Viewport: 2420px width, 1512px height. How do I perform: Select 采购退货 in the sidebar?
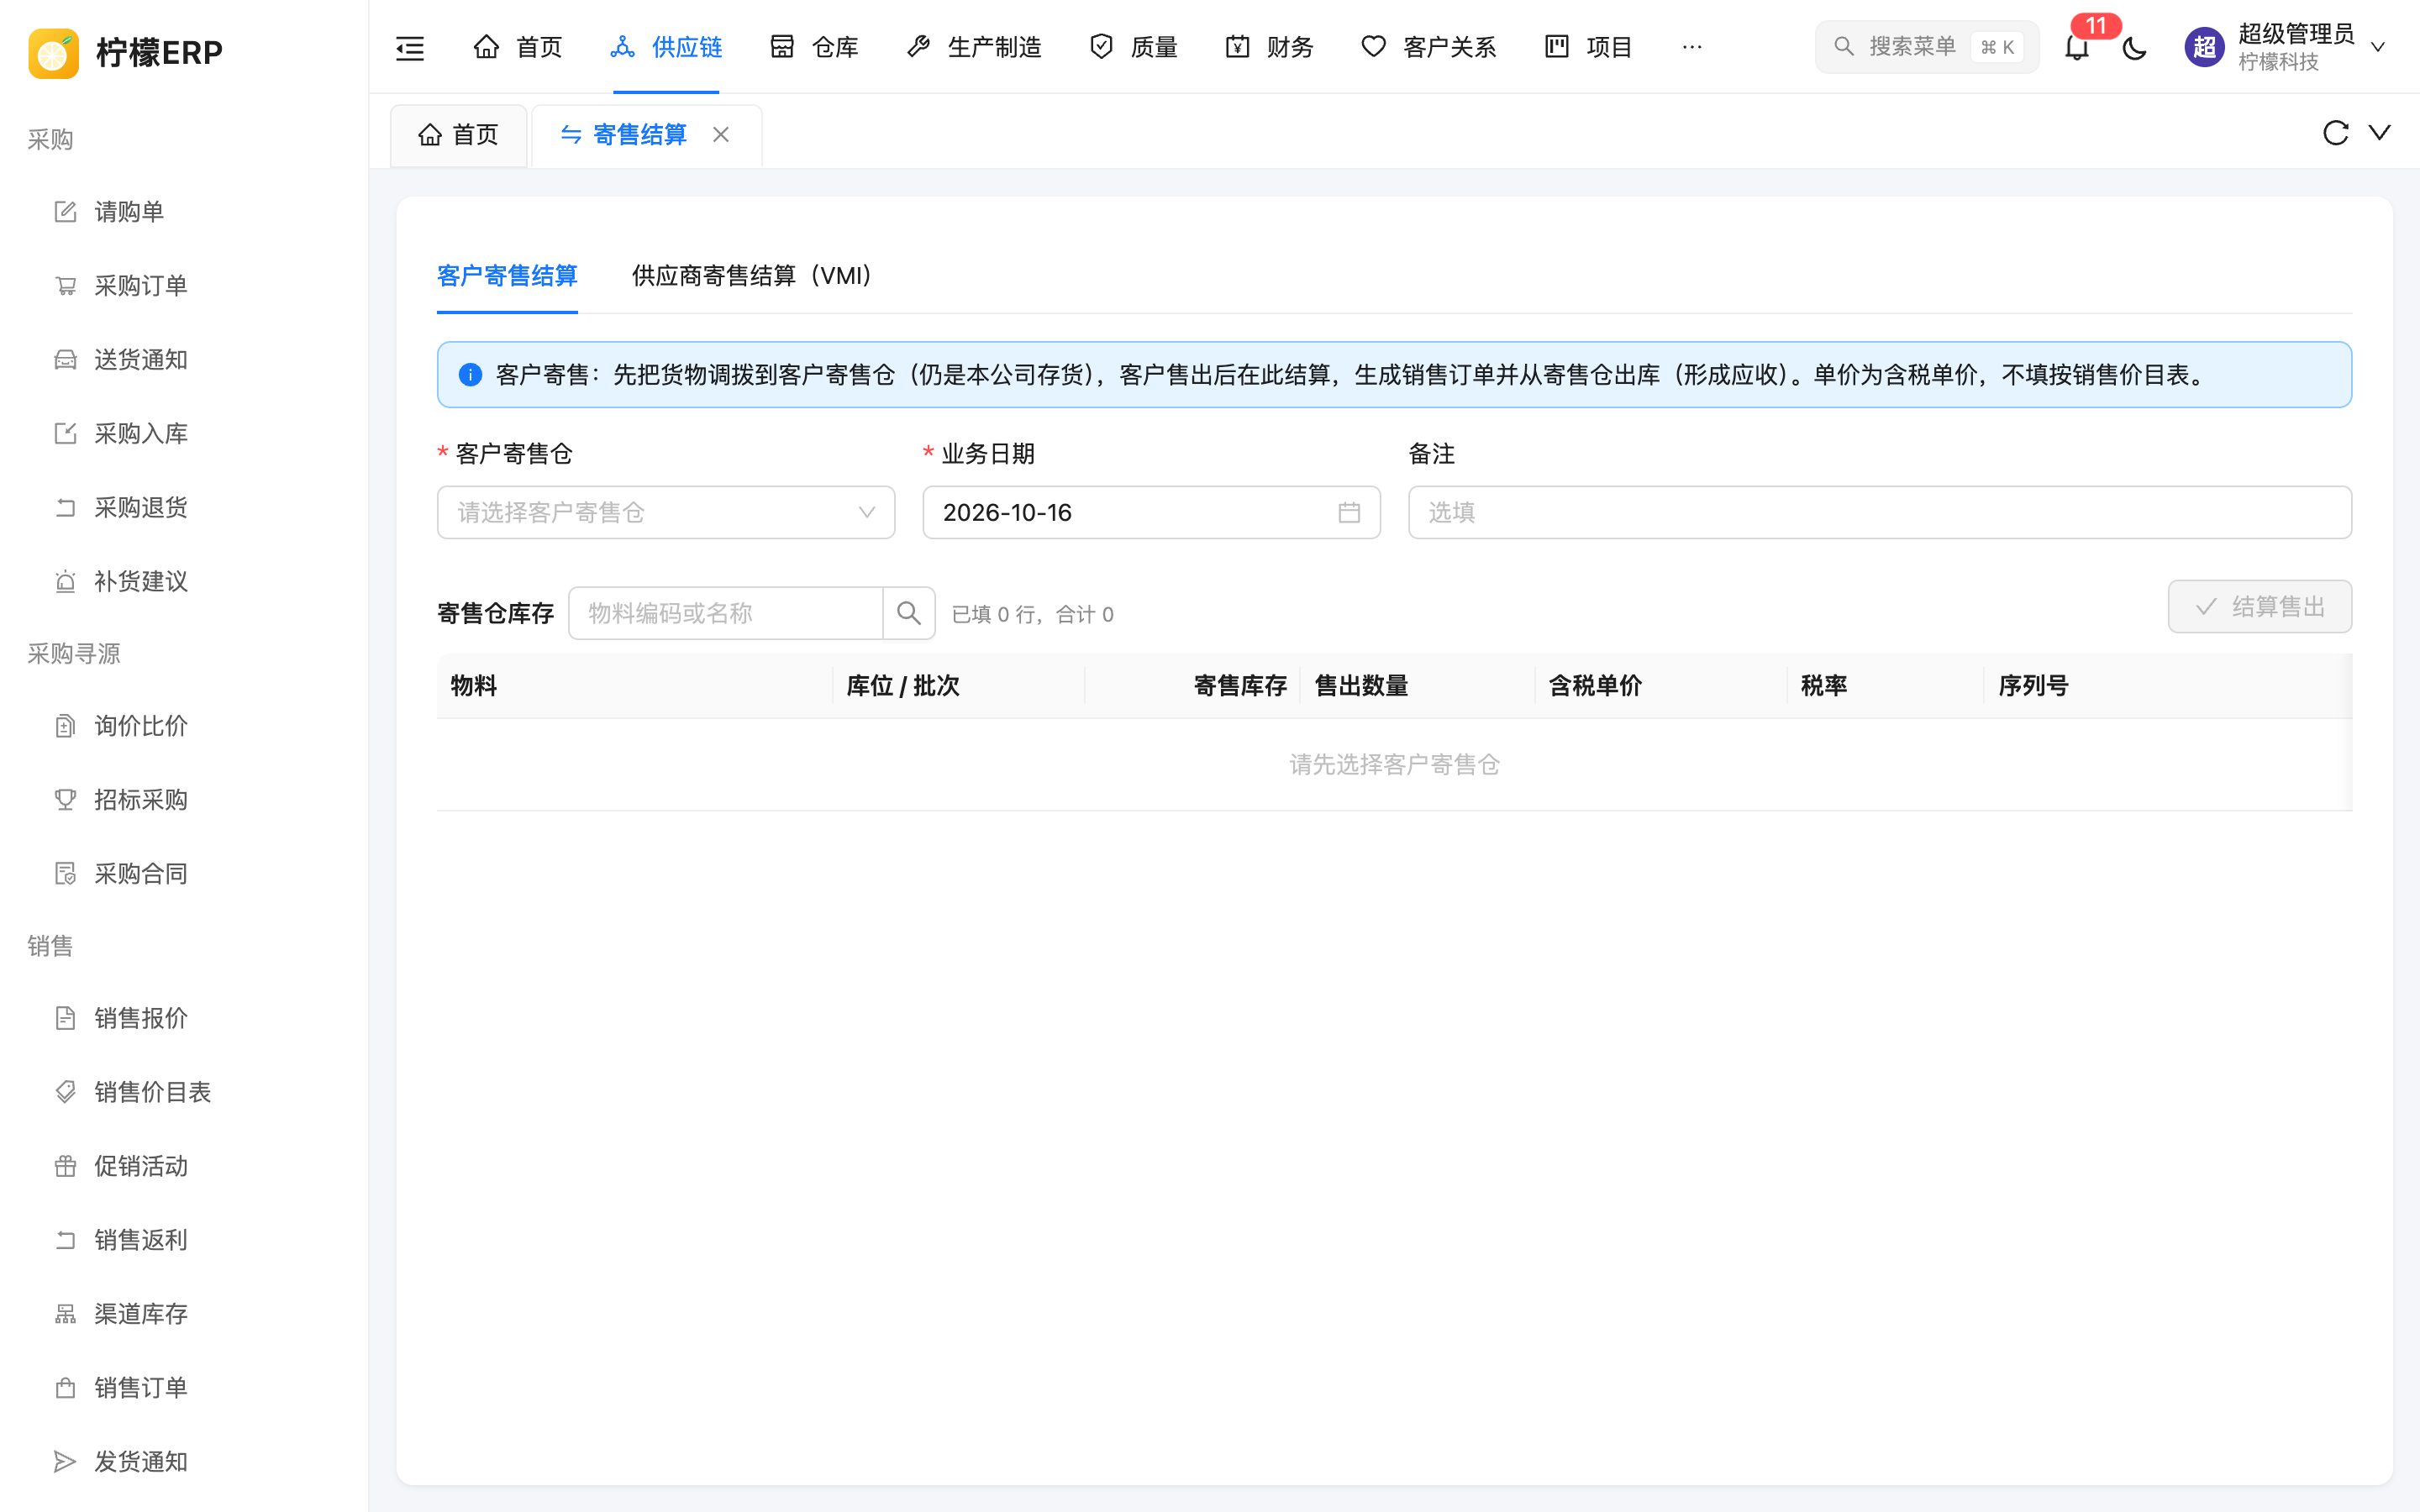184,508
